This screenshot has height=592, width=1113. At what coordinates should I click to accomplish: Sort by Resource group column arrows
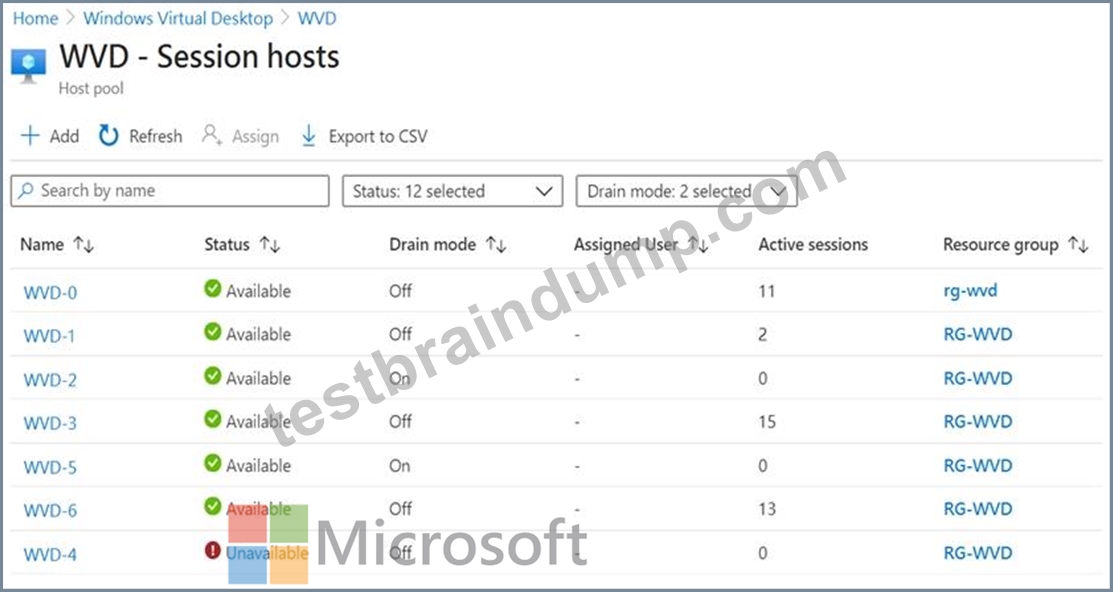(x=1078, y=246)
